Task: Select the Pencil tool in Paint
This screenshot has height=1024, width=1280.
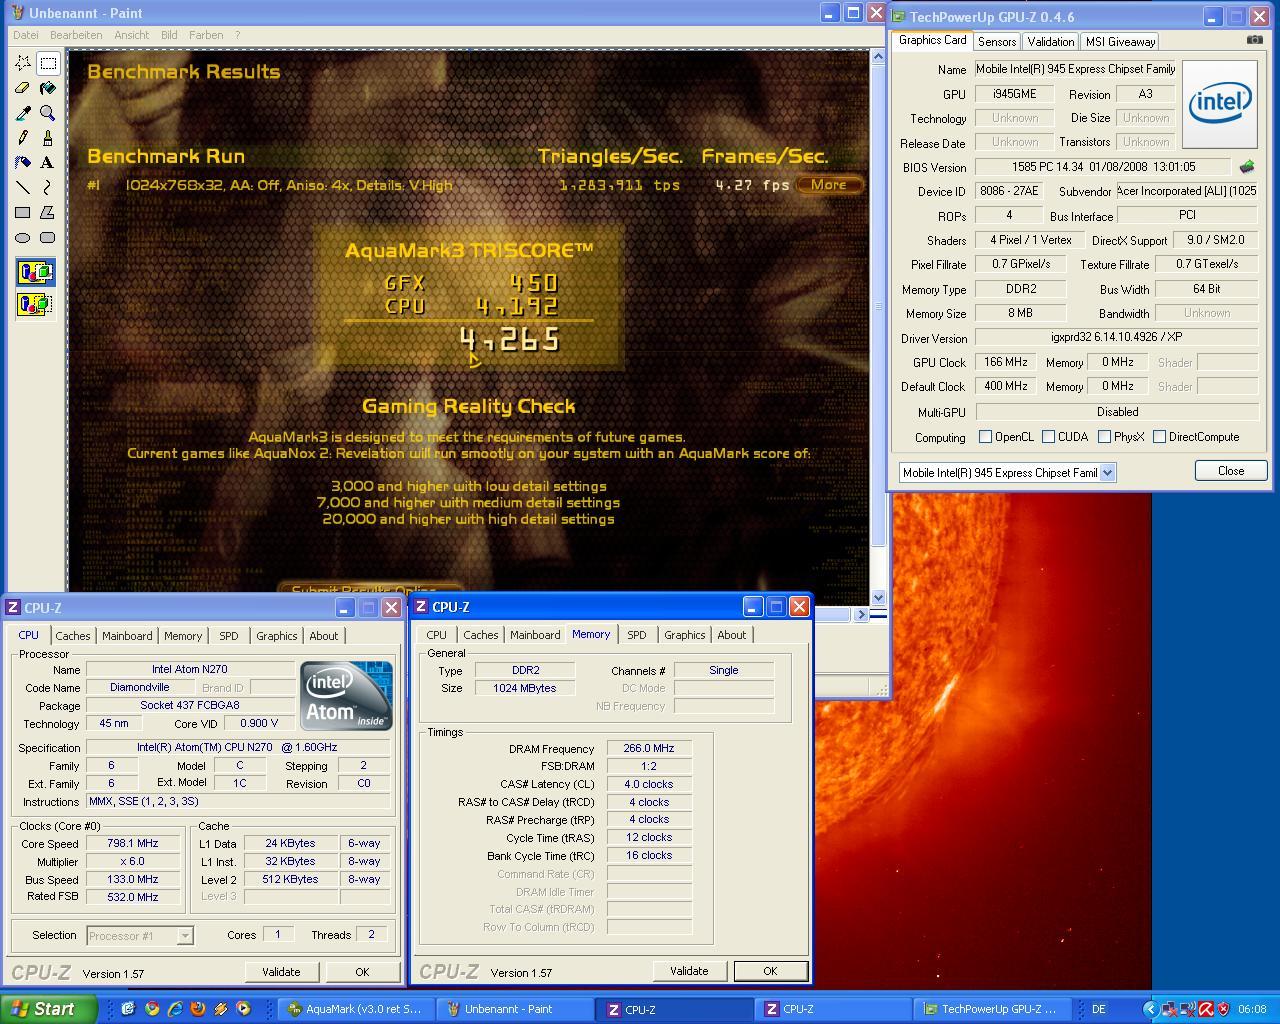Action: (x=23, y=138)
